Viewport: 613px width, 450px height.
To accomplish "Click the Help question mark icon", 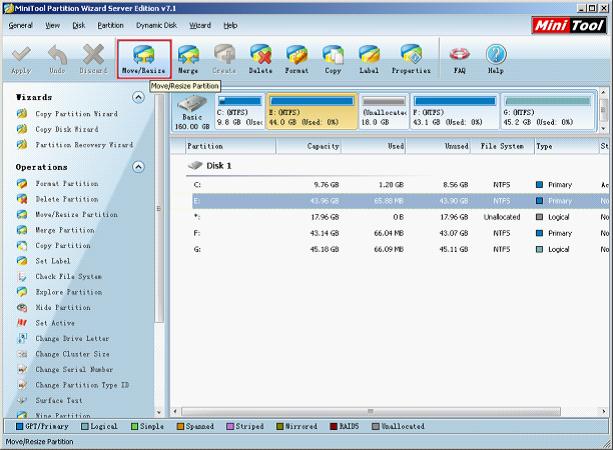I will point(496,59).
